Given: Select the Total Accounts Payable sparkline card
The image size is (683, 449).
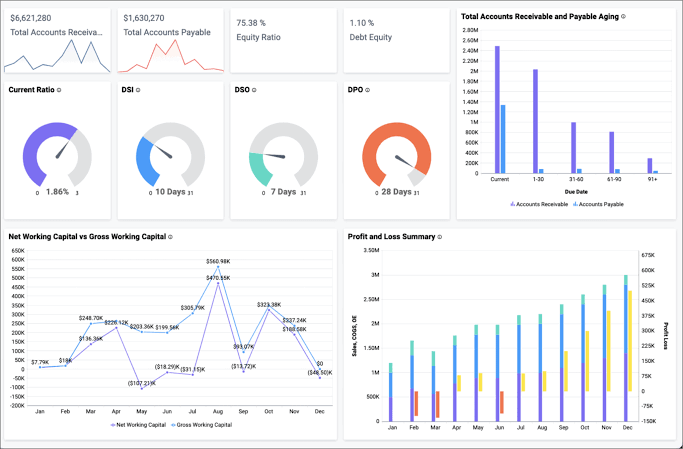Looking at the screenshot, I should click(170, 41).
